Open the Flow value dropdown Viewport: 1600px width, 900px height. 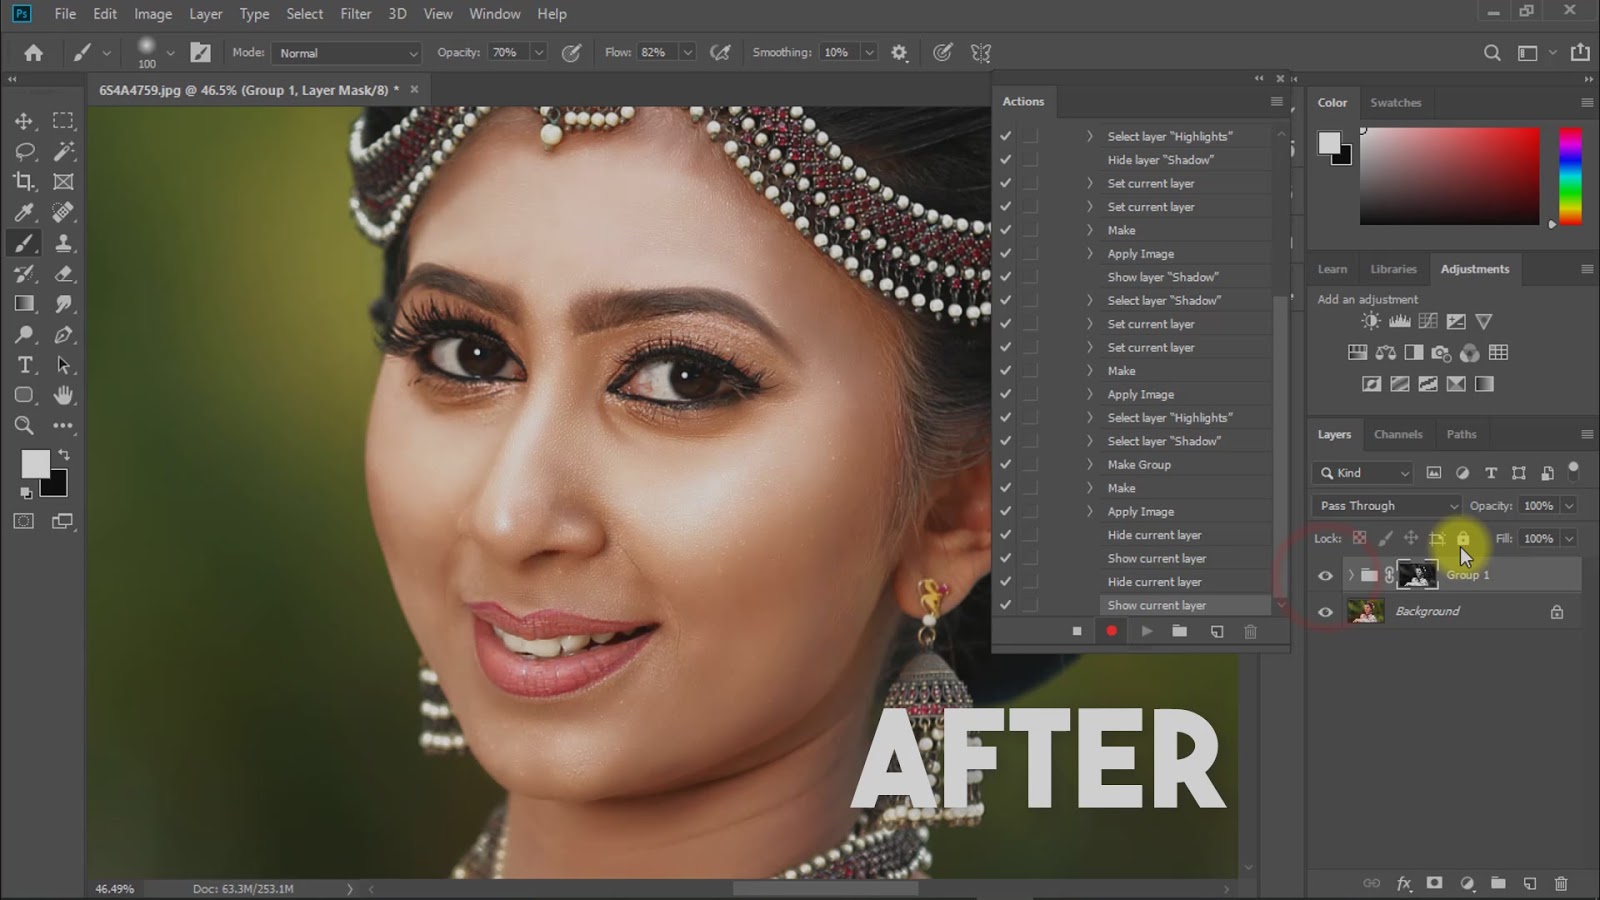[687, 53]
